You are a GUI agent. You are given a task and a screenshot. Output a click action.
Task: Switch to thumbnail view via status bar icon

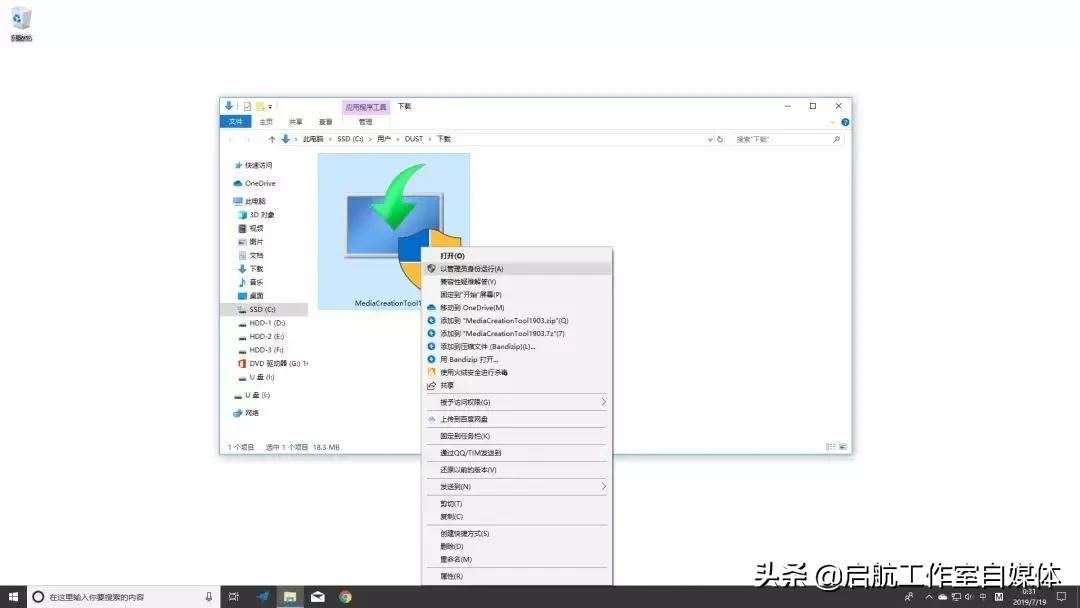[841, 447]
